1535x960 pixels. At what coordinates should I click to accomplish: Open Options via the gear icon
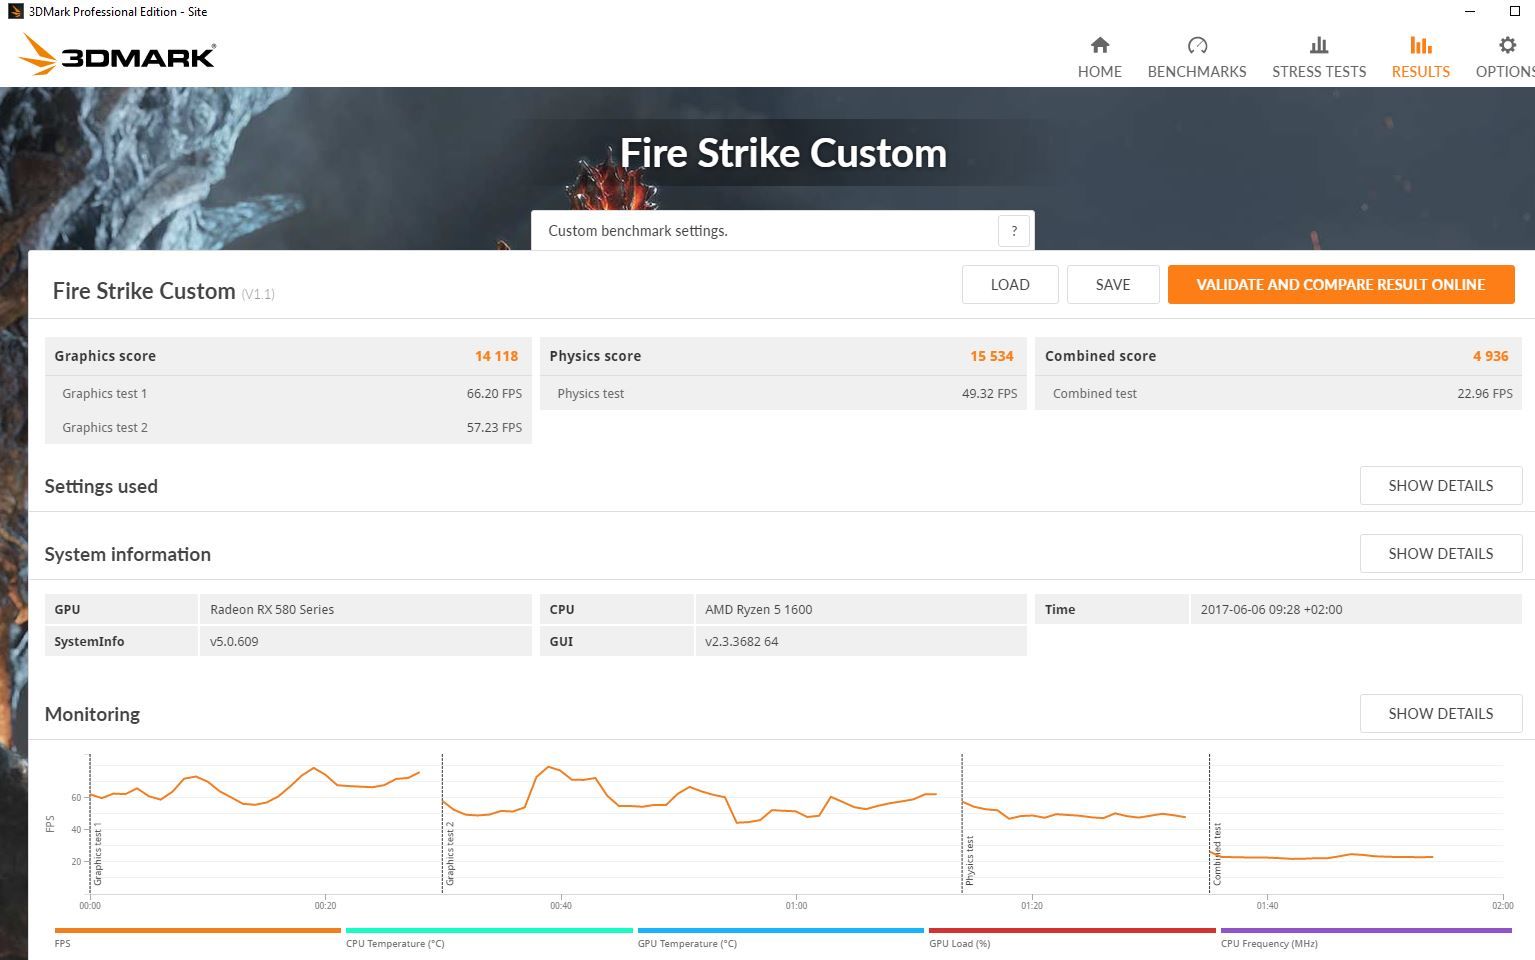click(1507, 45)
